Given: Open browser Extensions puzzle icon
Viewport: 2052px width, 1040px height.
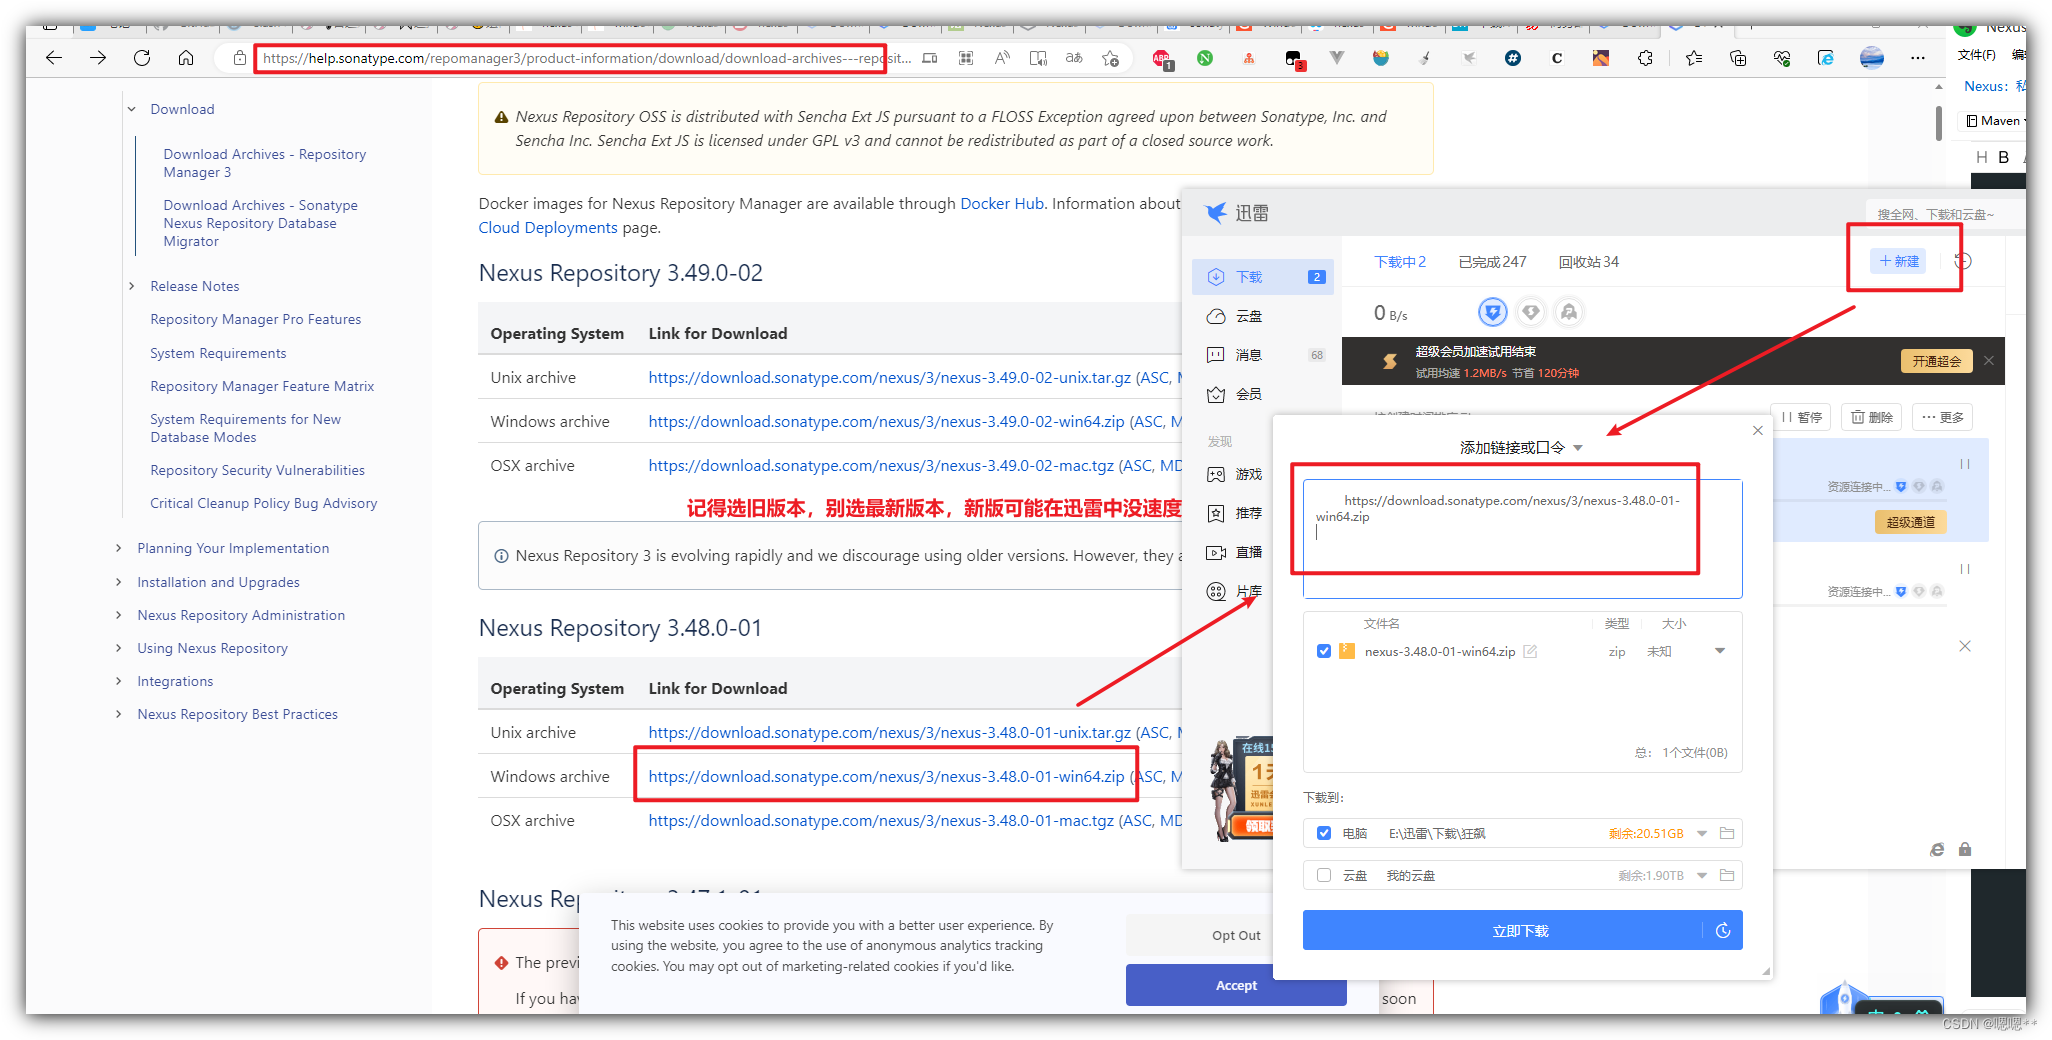Looking at the screenshot, I should tap(1645, 58).
